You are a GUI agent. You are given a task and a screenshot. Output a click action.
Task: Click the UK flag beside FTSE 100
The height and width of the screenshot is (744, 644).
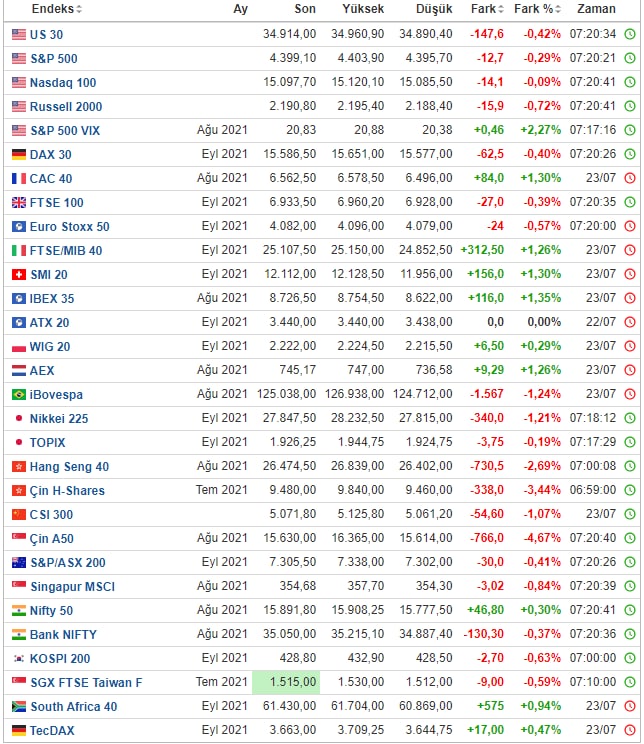click(x=19, y=203)
